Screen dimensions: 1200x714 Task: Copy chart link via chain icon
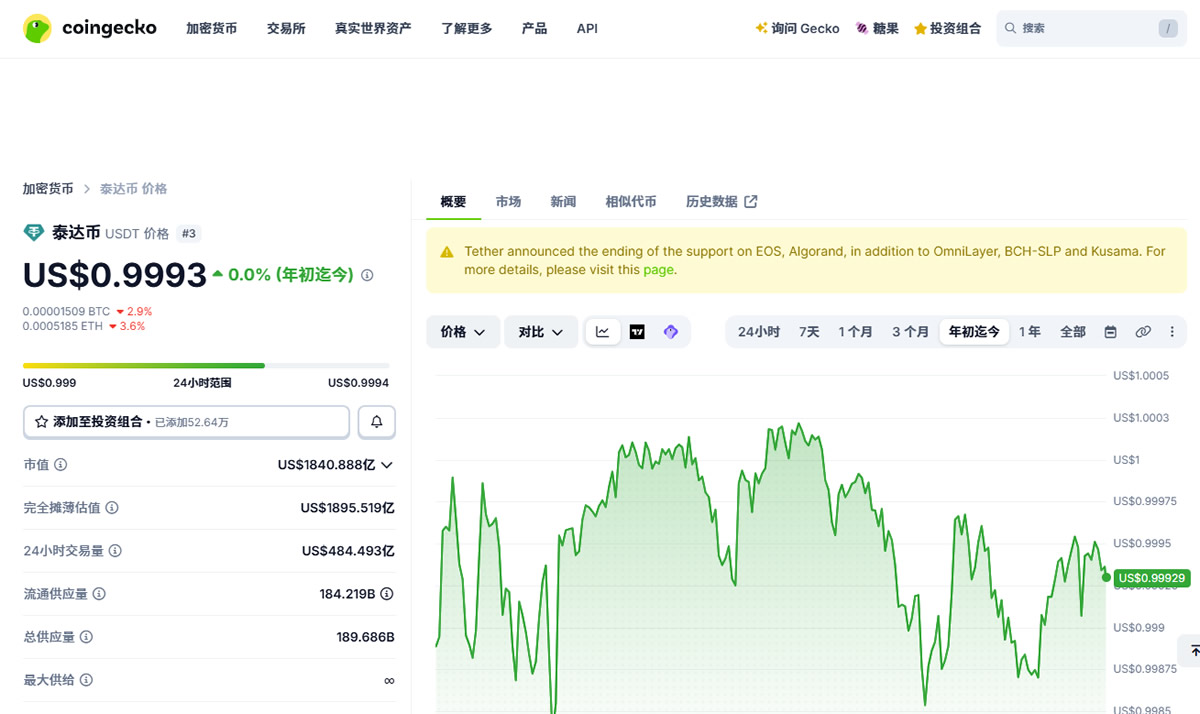(1143, 332)
